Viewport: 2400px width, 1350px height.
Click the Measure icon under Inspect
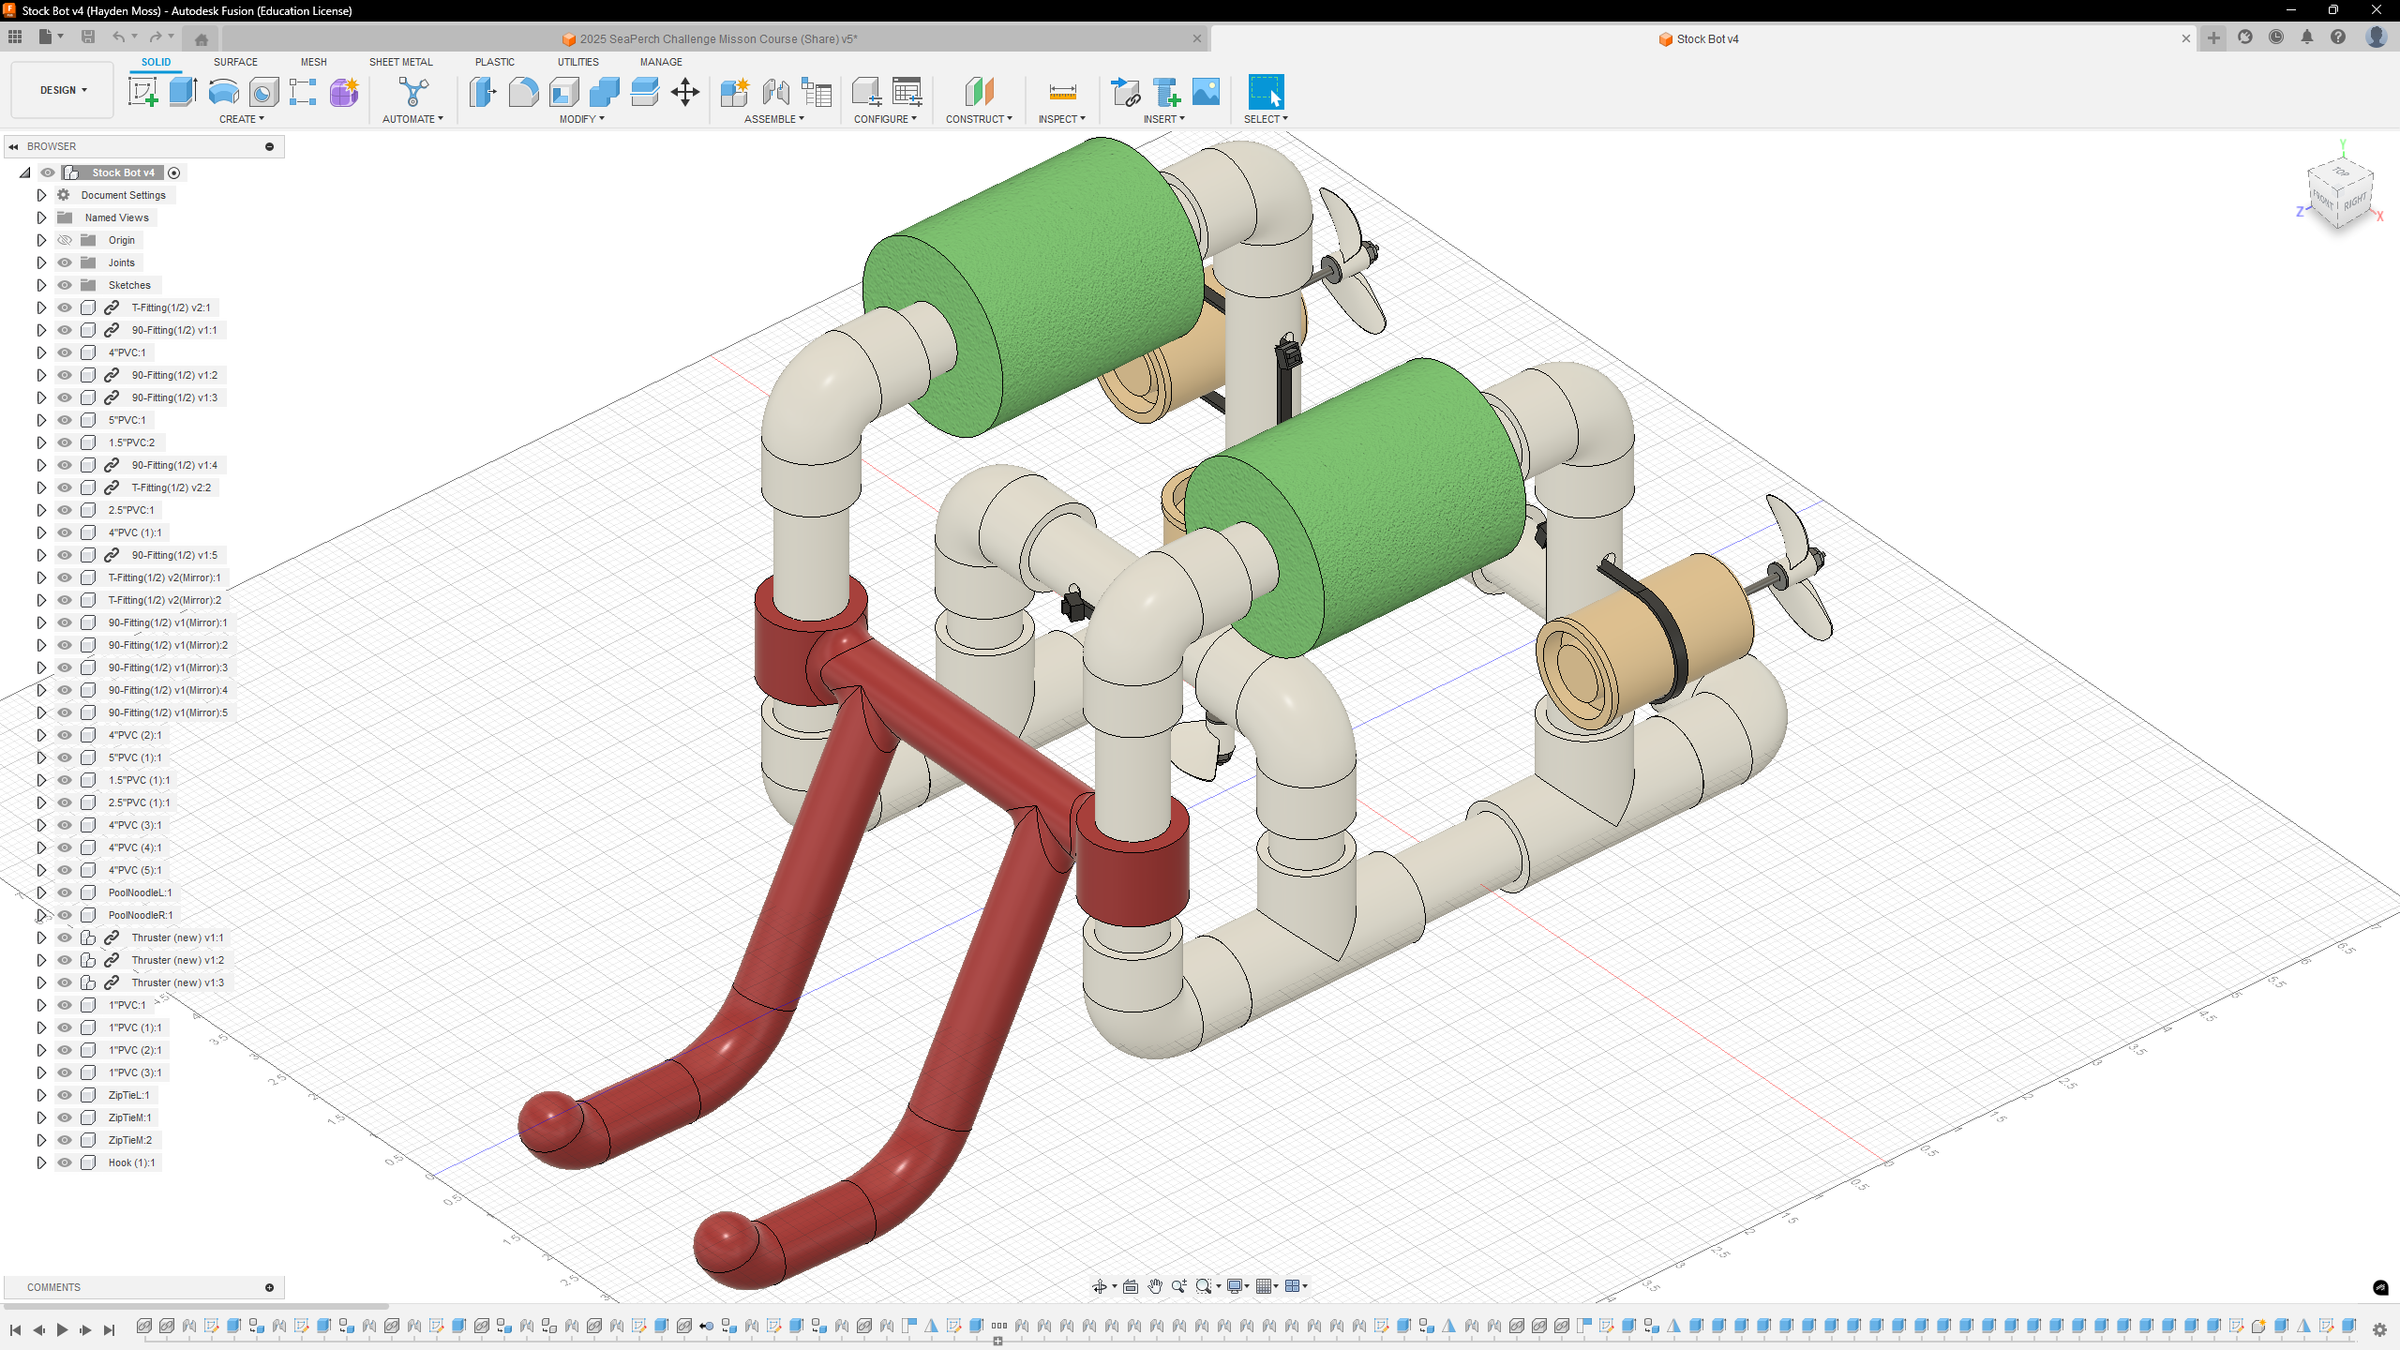pyautogui.click(x=1062, y=92)
